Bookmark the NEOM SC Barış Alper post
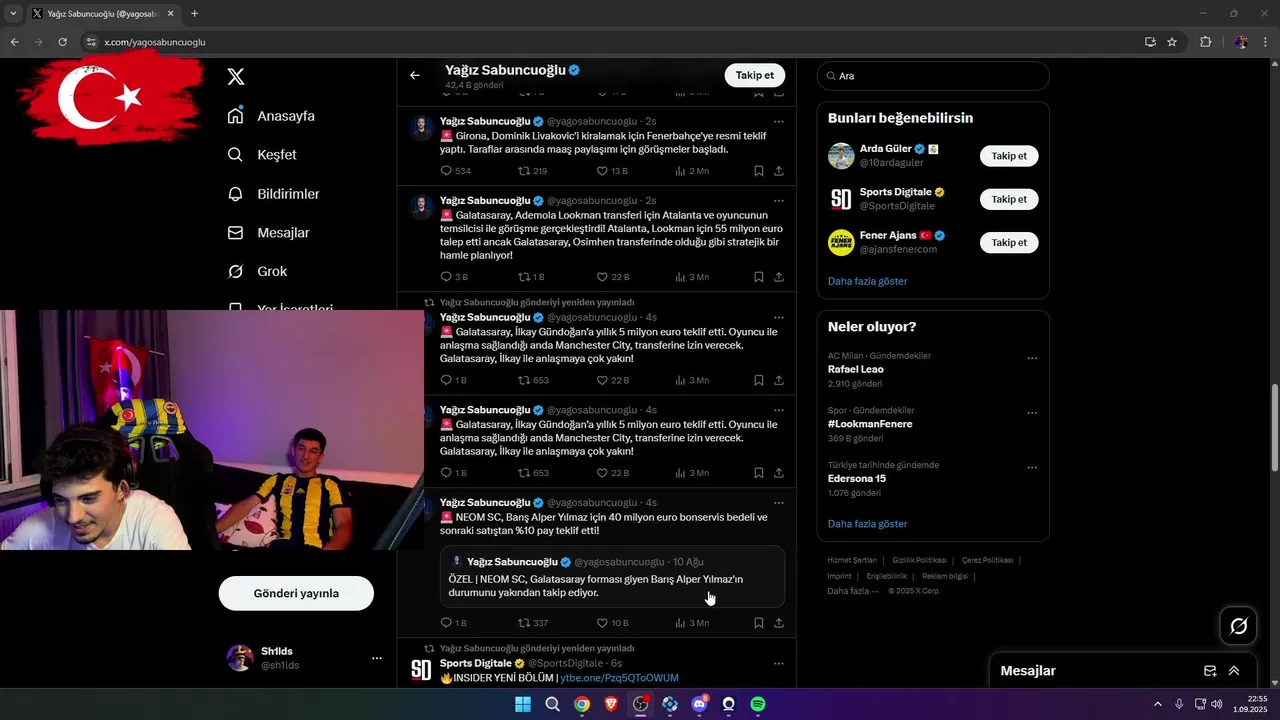This screenshot has width=1280, height=720. [x=759, y=623]
